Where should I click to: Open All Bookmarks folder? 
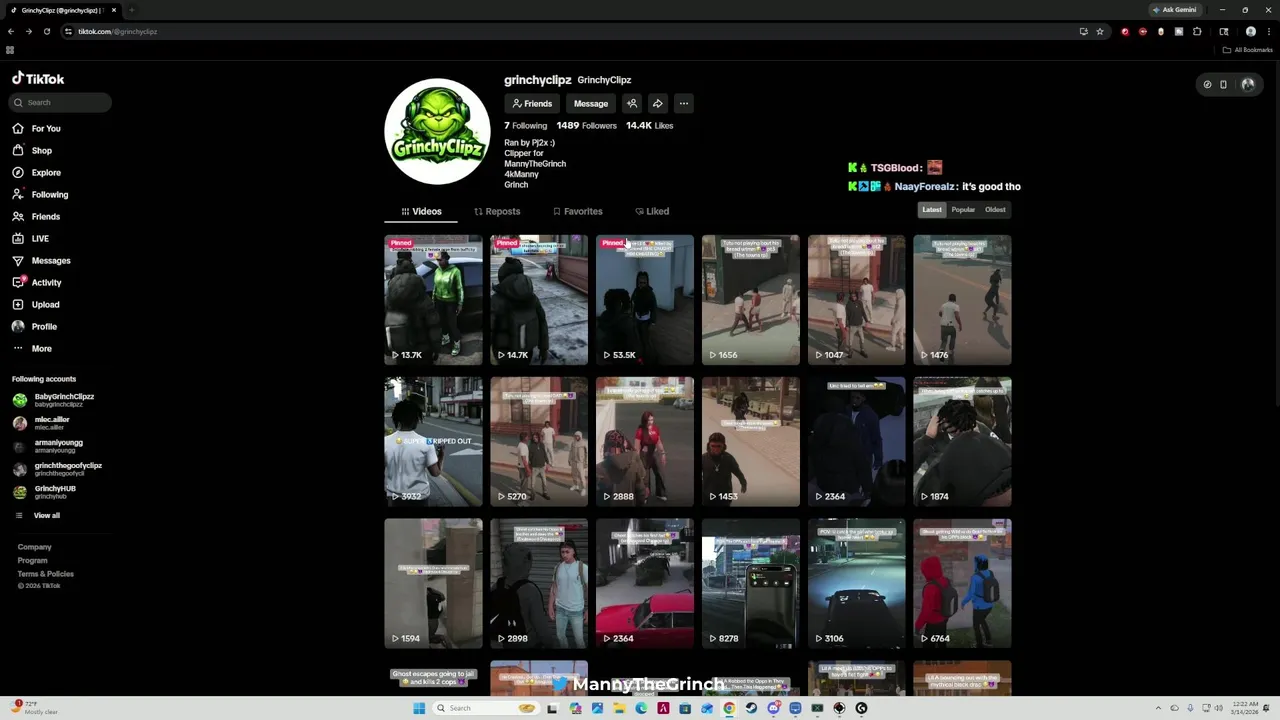[x=1248, y=50]
